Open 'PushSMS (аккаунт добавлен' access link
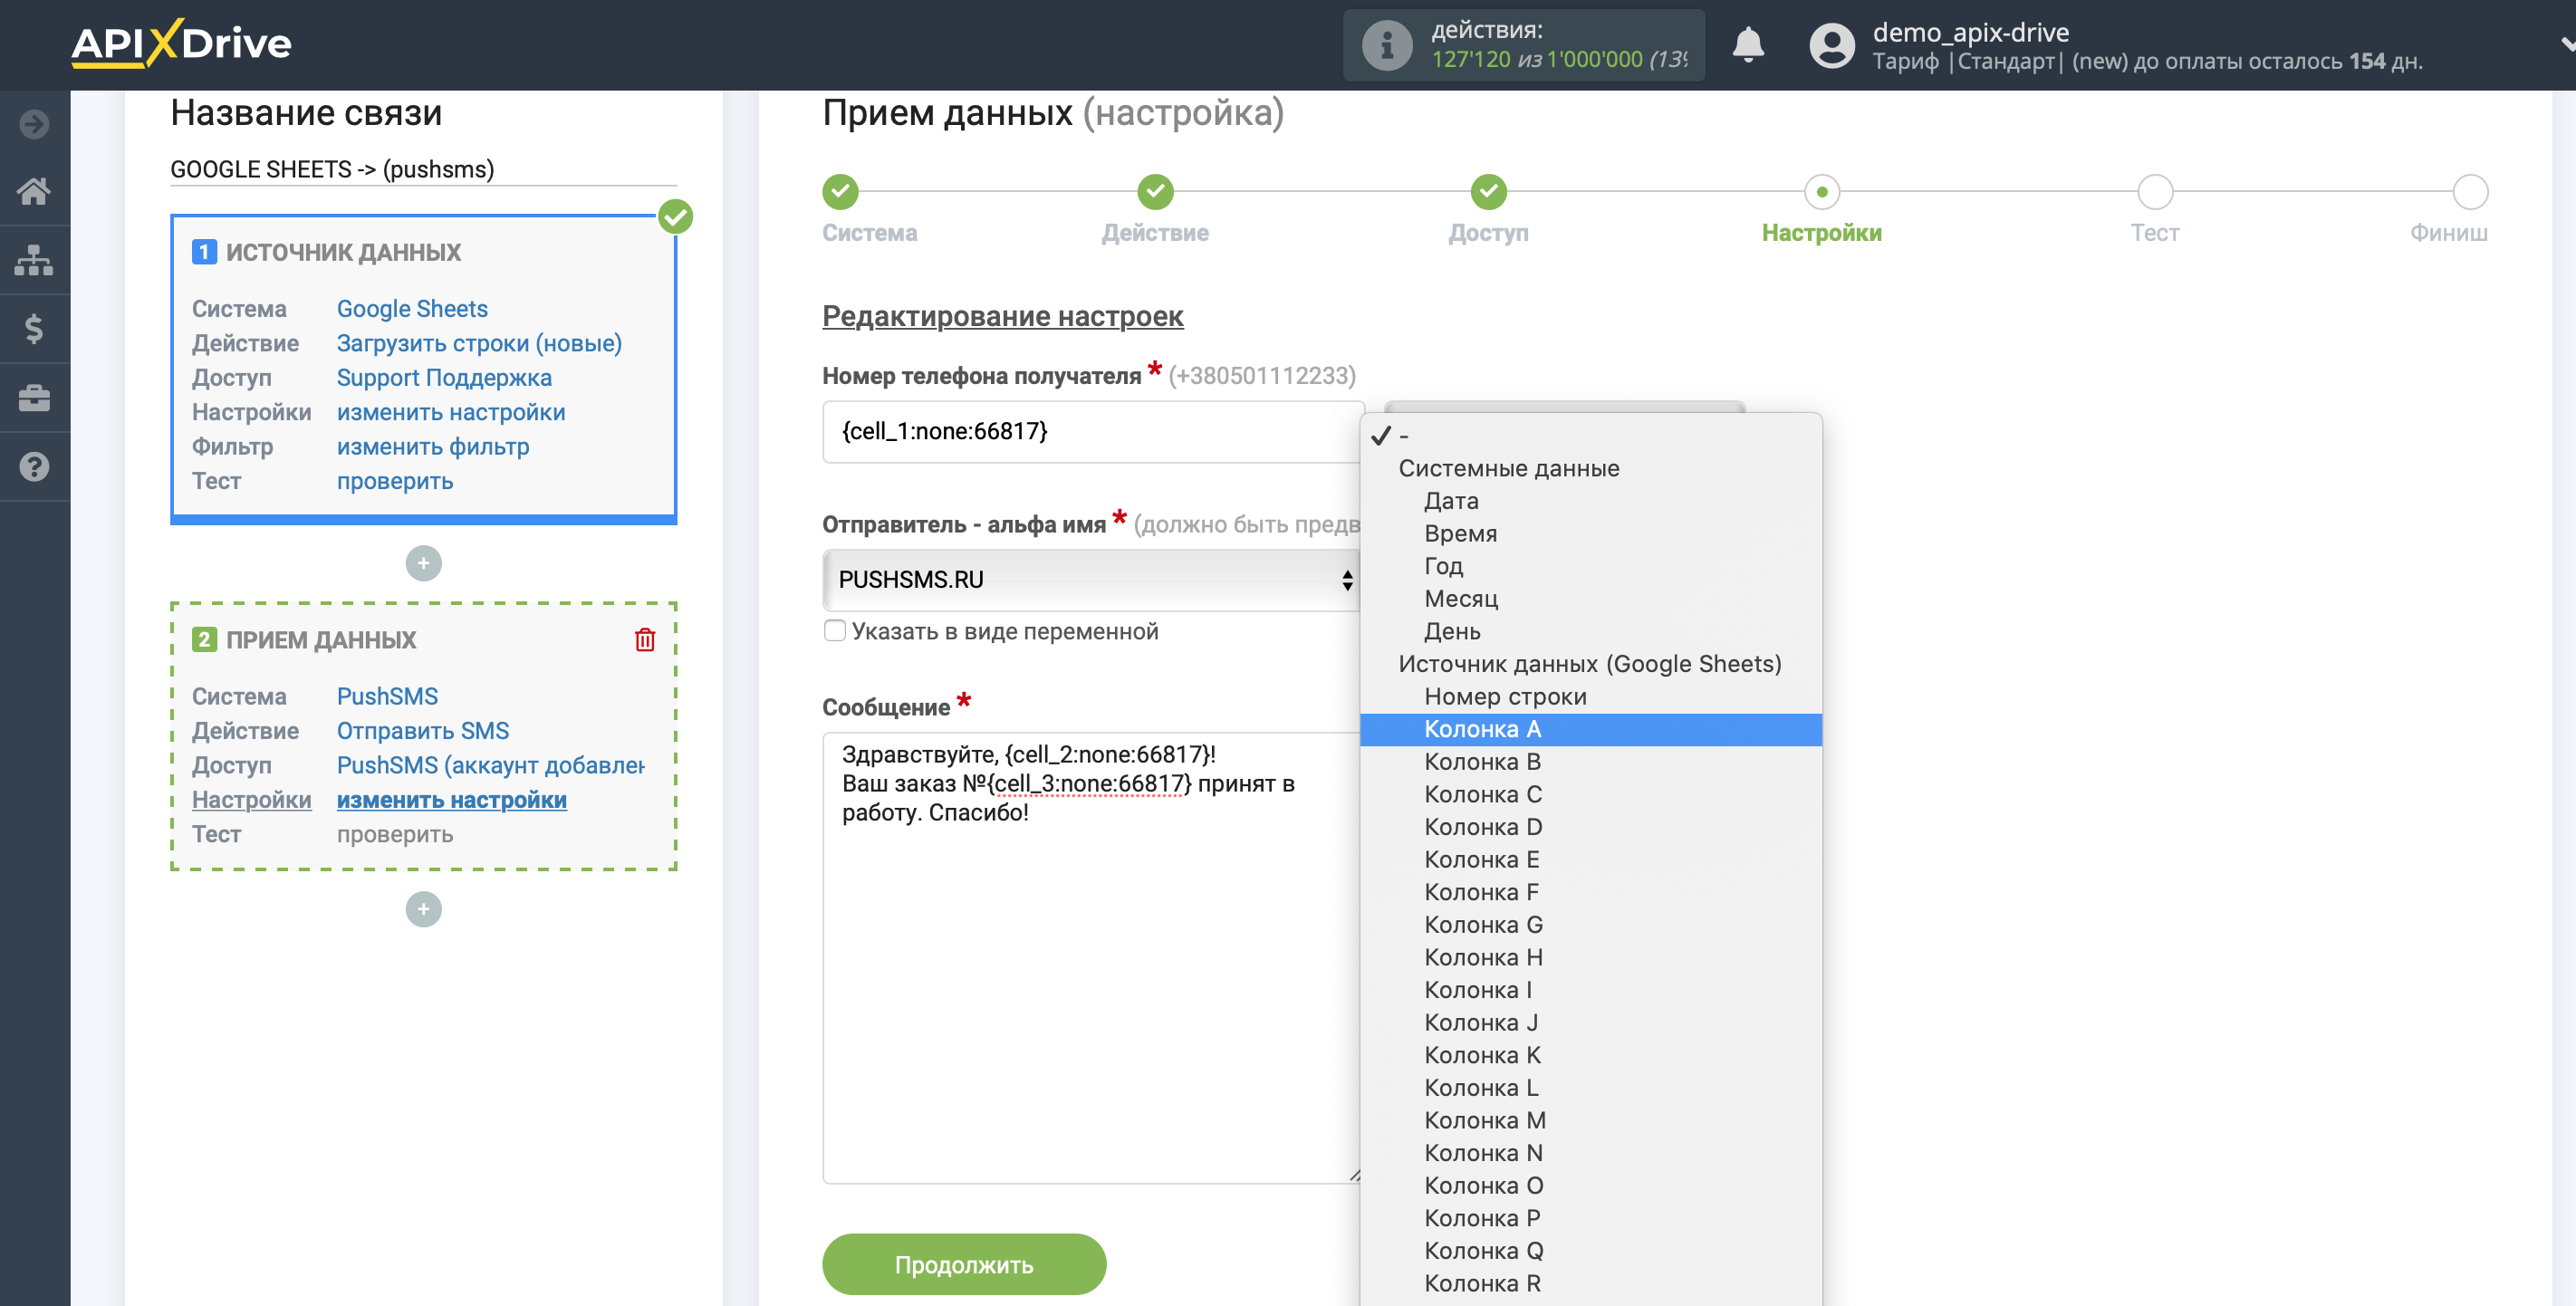Viewport: 2576px width, 1306px height. point(491,766)
